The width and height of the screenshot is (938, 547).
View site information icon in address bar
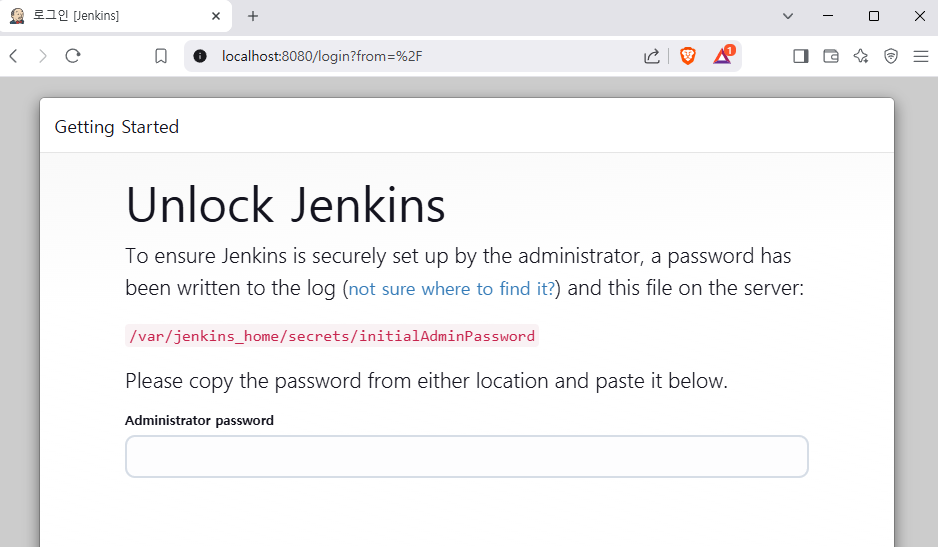coord(200,56)
